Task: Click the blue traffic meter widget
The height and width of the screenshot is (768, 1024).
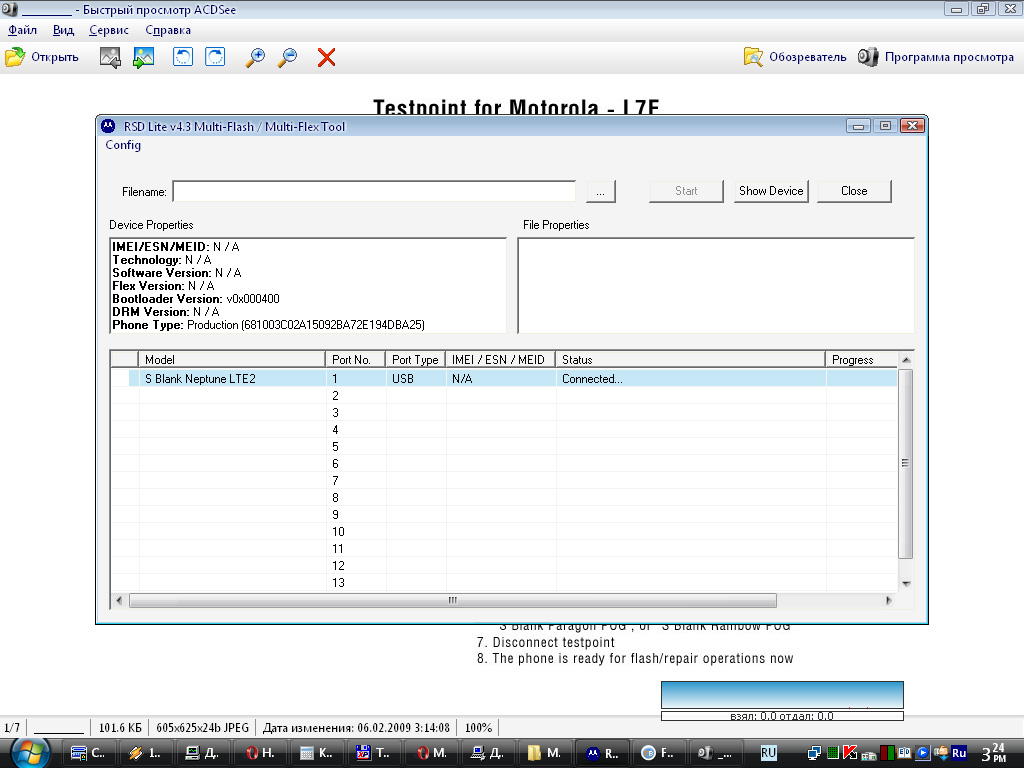Action: pos(782,695)
